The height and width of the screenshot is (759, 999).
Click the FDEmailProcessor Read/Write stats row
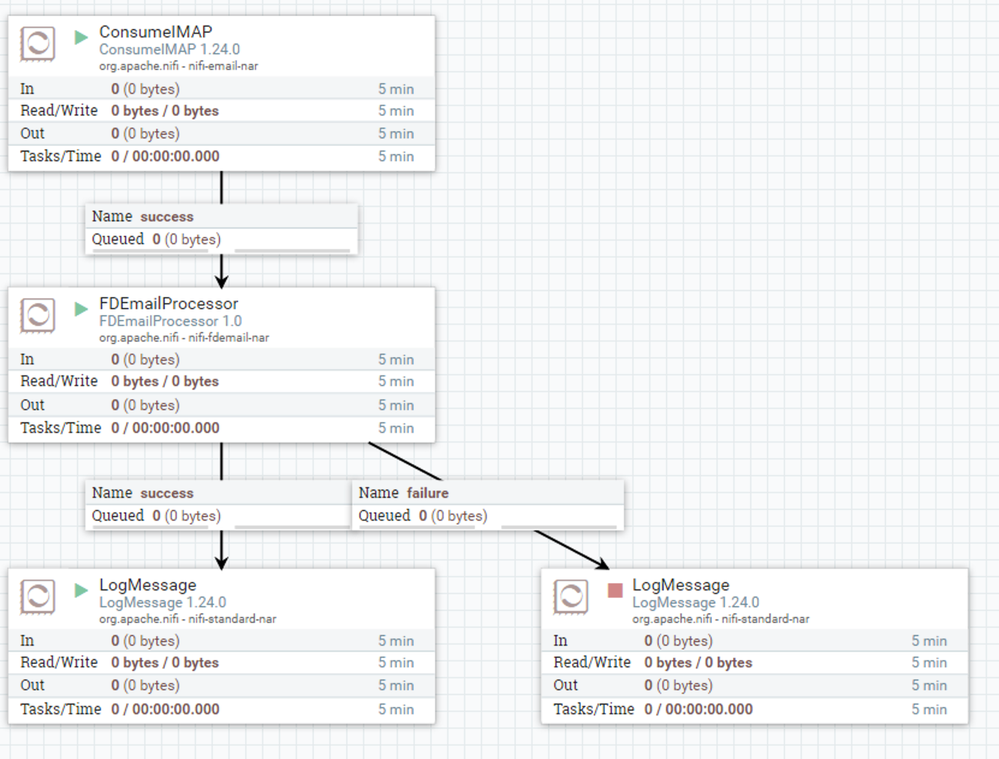pyautogui.click(x=221, y=382)
